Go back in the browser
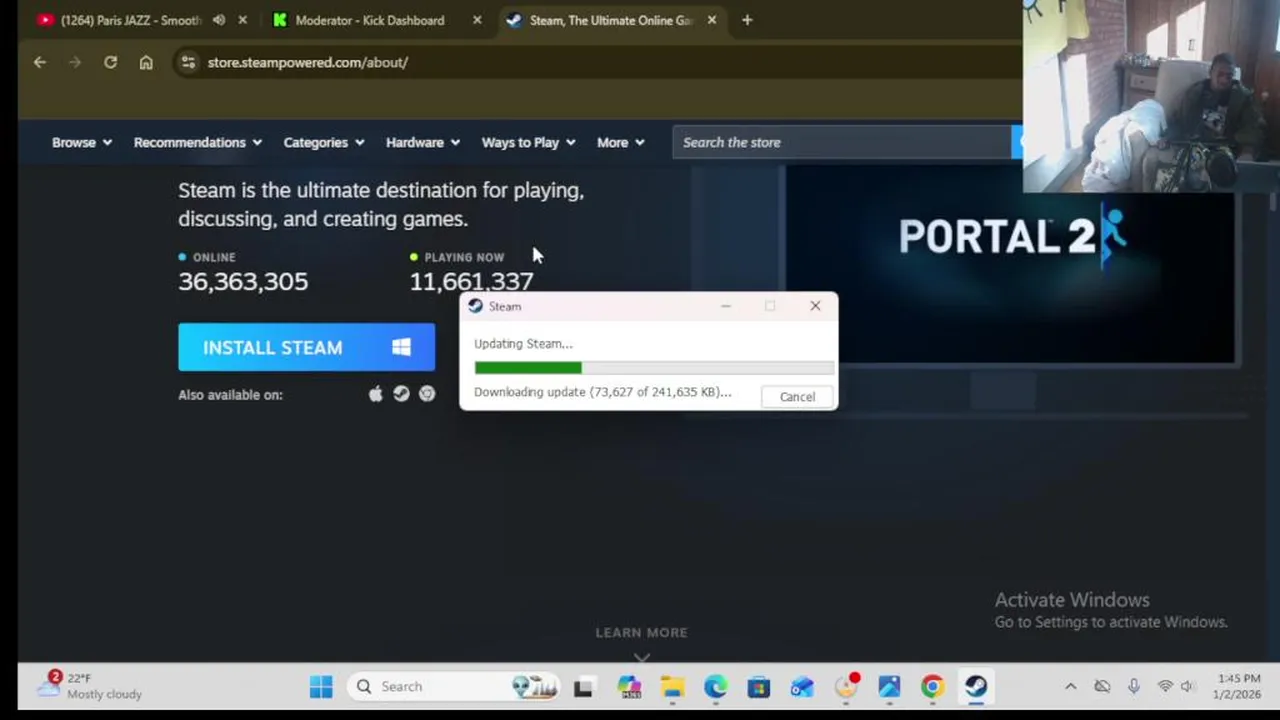 [x=39, y=62]
